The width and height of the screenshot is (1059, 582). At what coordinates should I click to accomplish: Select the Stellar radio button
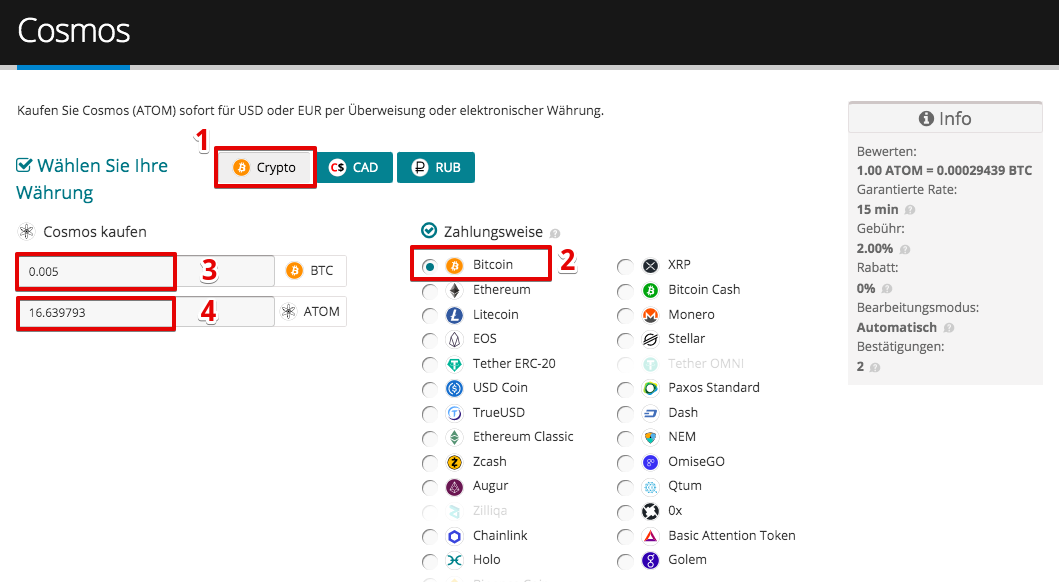pos(625,340)
